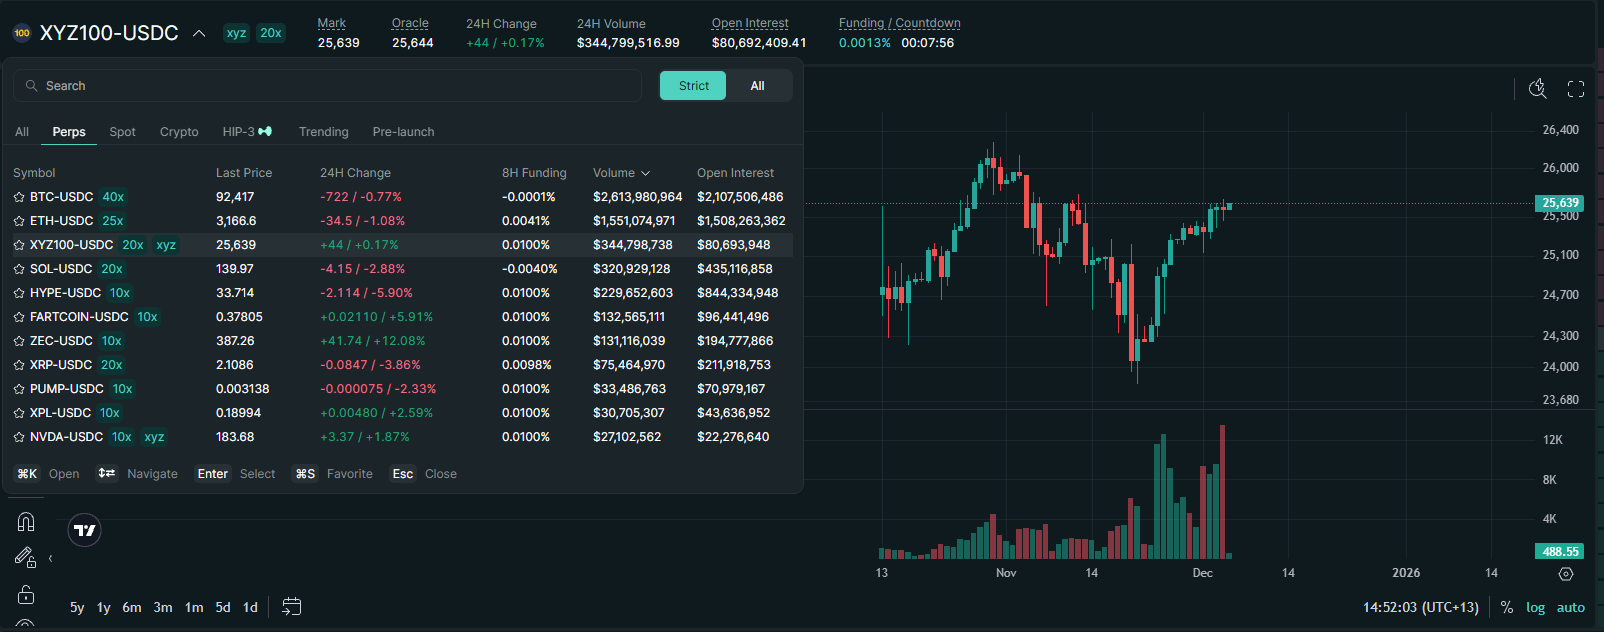Toggle auto scale on the chart
1604x632 pixels.
coord(1570,607)
